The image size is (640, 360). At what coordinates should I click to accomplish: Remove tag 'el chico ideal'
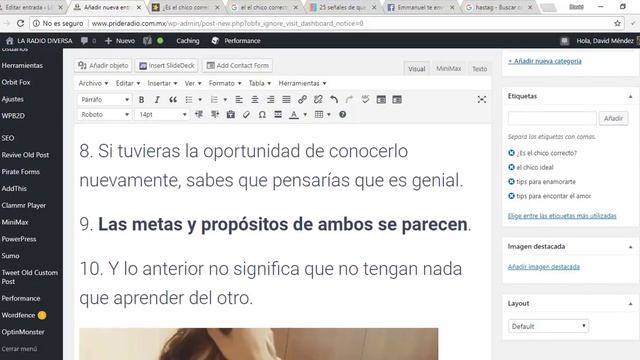coord(511,167)
